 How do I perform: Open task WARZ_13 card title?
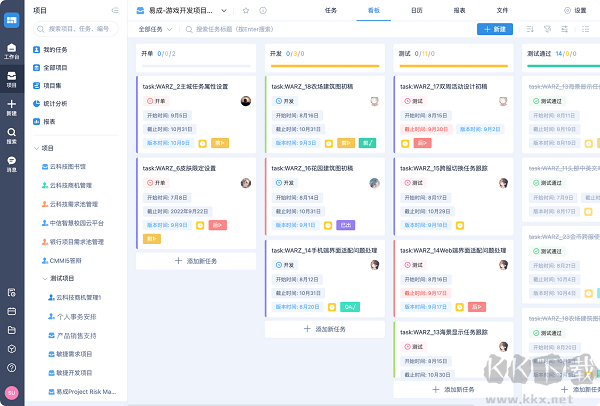click(444, 332)
